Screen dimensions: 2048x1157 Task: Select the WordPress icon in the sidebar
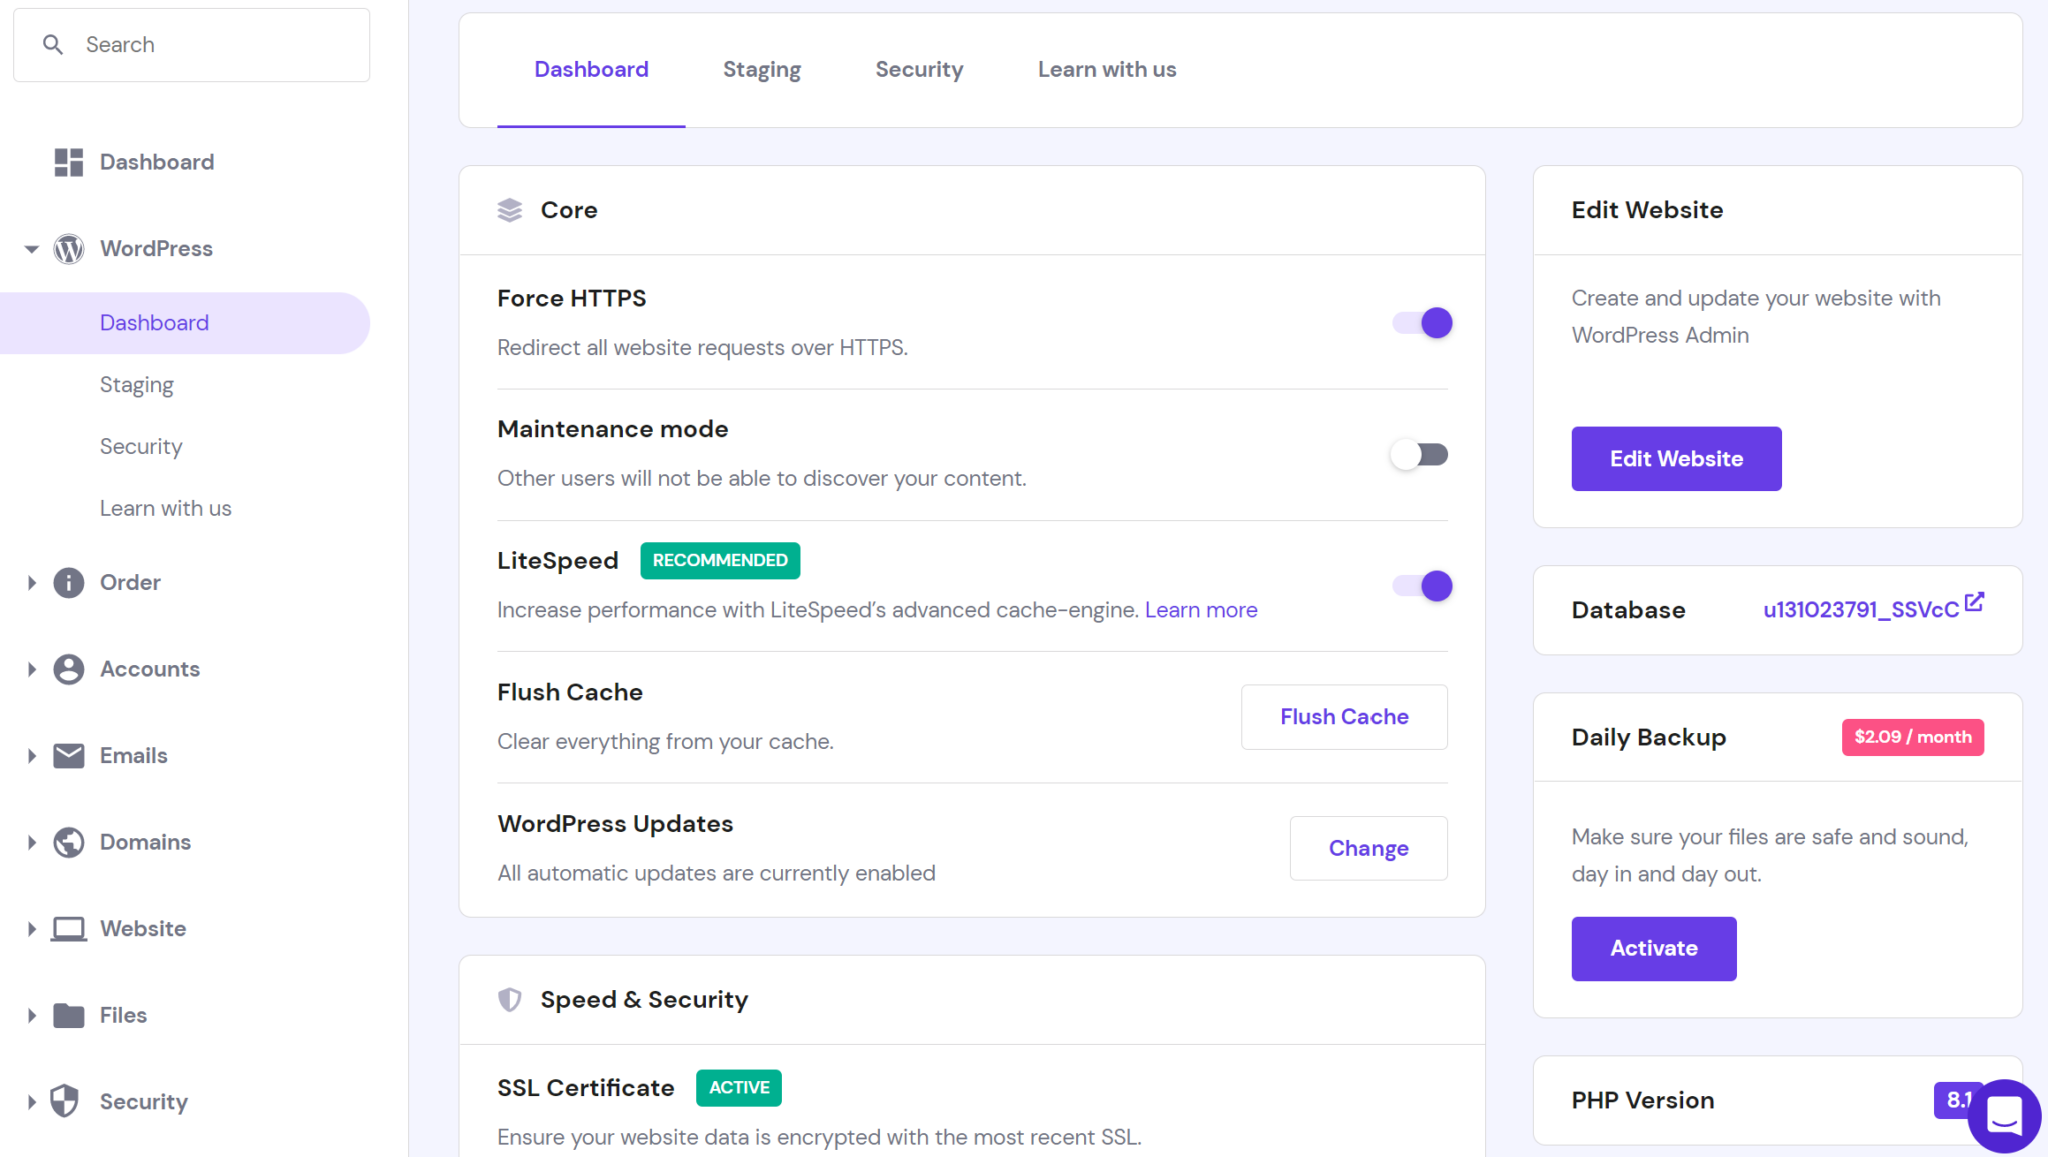click(x=67, y=249)
